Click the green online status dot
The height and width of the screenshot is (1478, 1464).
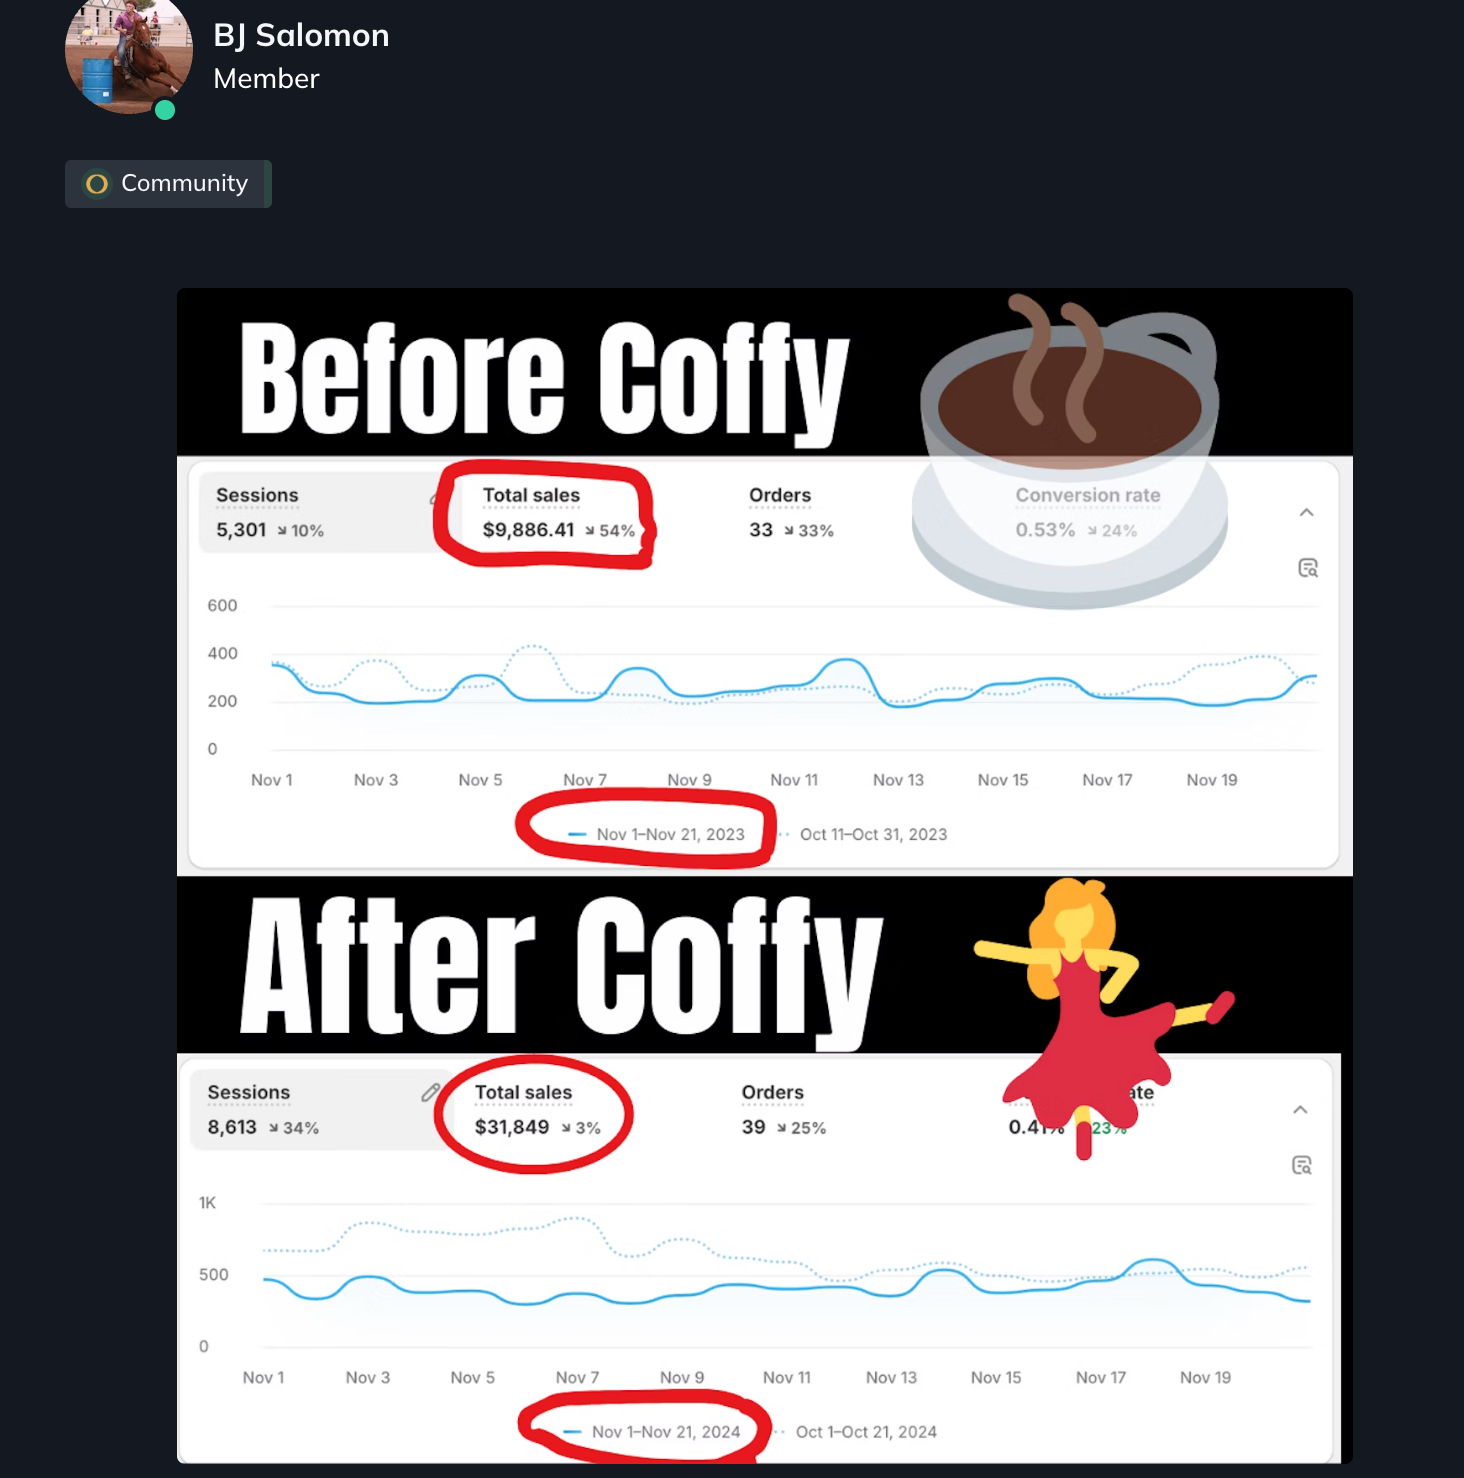[165, 110]
